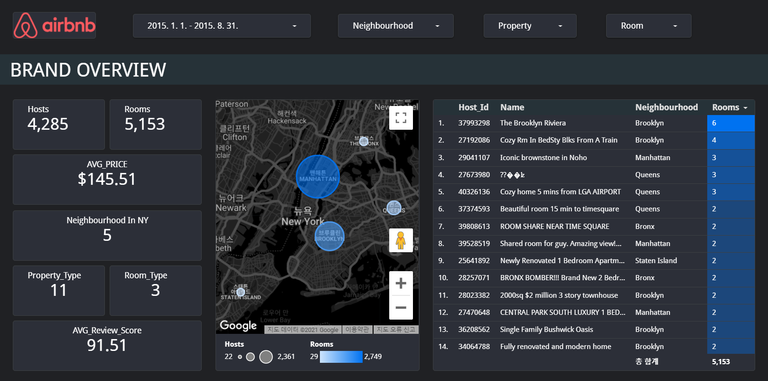This screenshot has width=768, height=381.
Task: Click the Host_Id column header
Action: tap(473, 107)
